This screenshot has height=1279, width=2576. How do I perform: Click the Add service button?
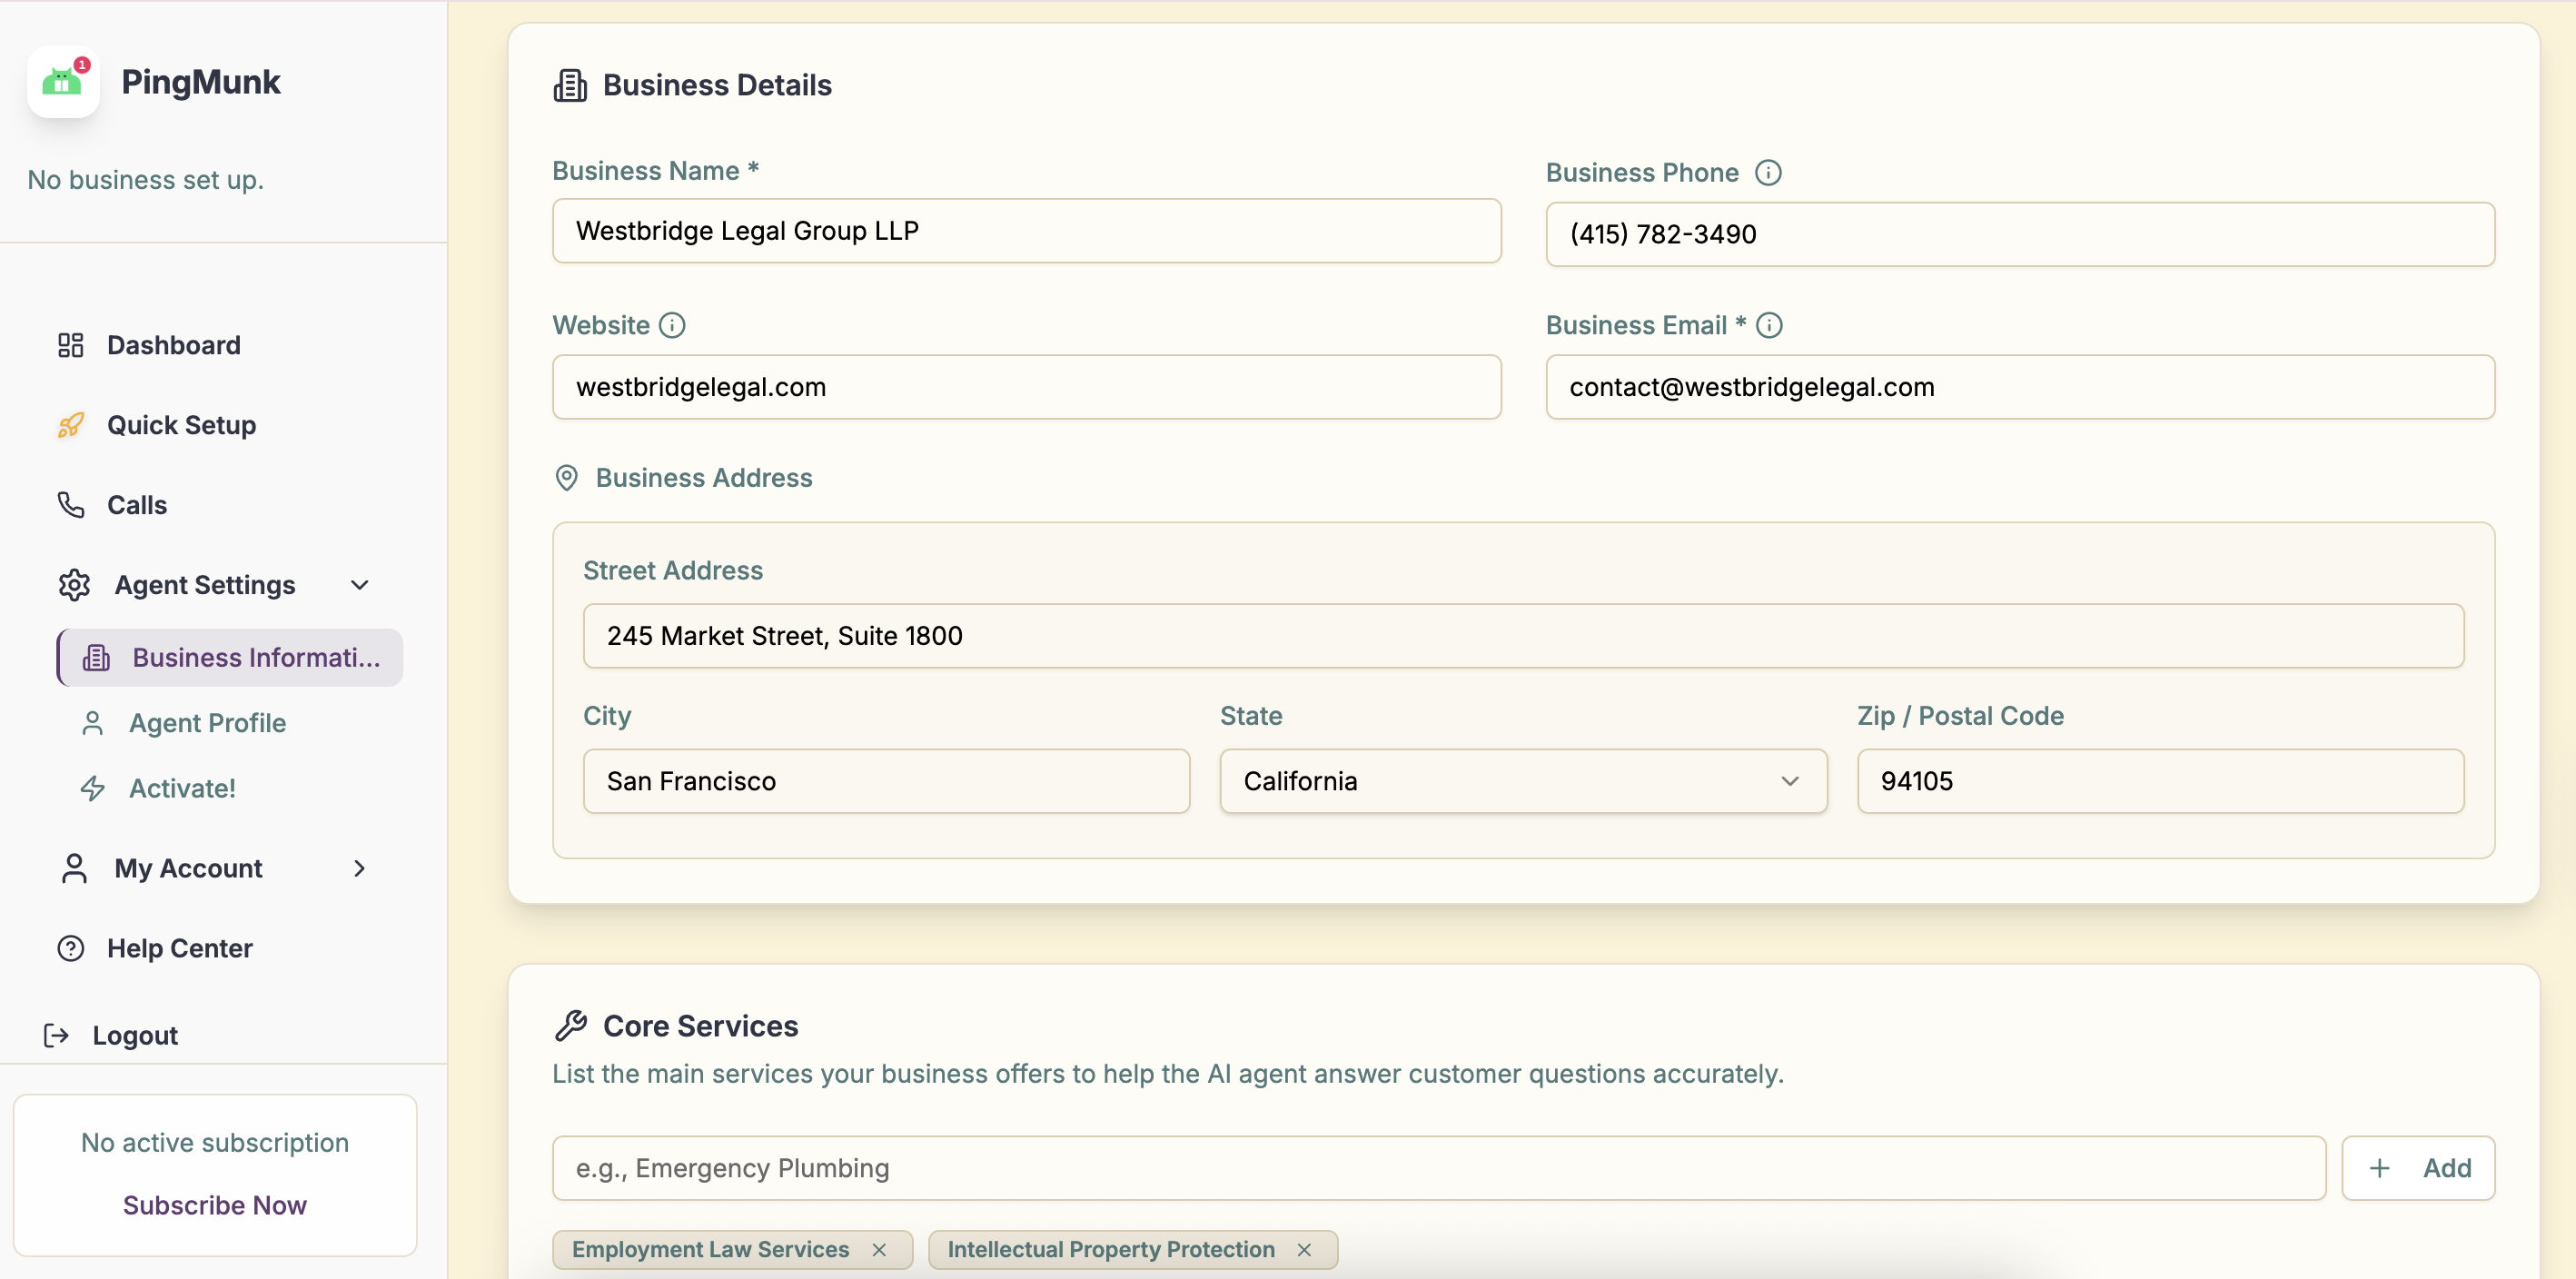[x=2418, y=1168]
